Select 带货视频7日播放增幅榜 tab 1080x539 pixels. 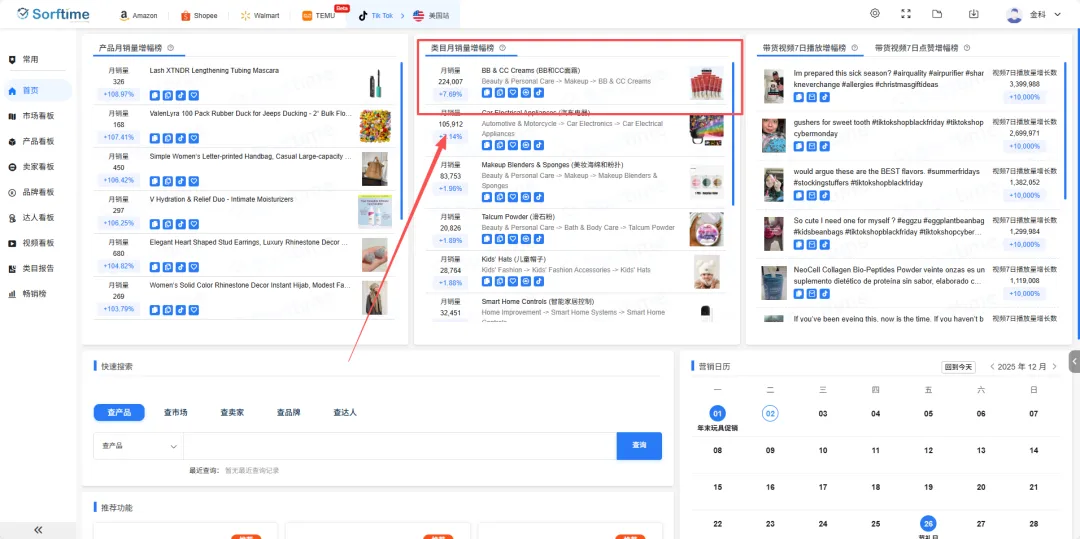804,48
